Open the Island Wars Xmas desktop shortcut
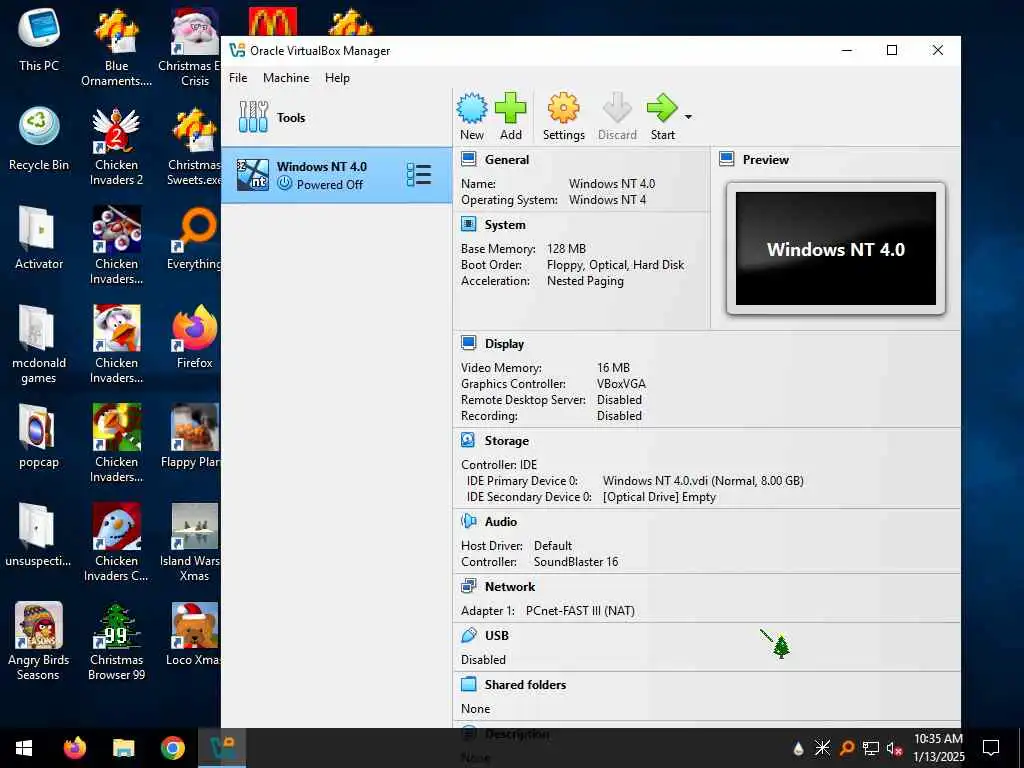The width and height of the screenshot is (1024, 768). pos(193,543)
